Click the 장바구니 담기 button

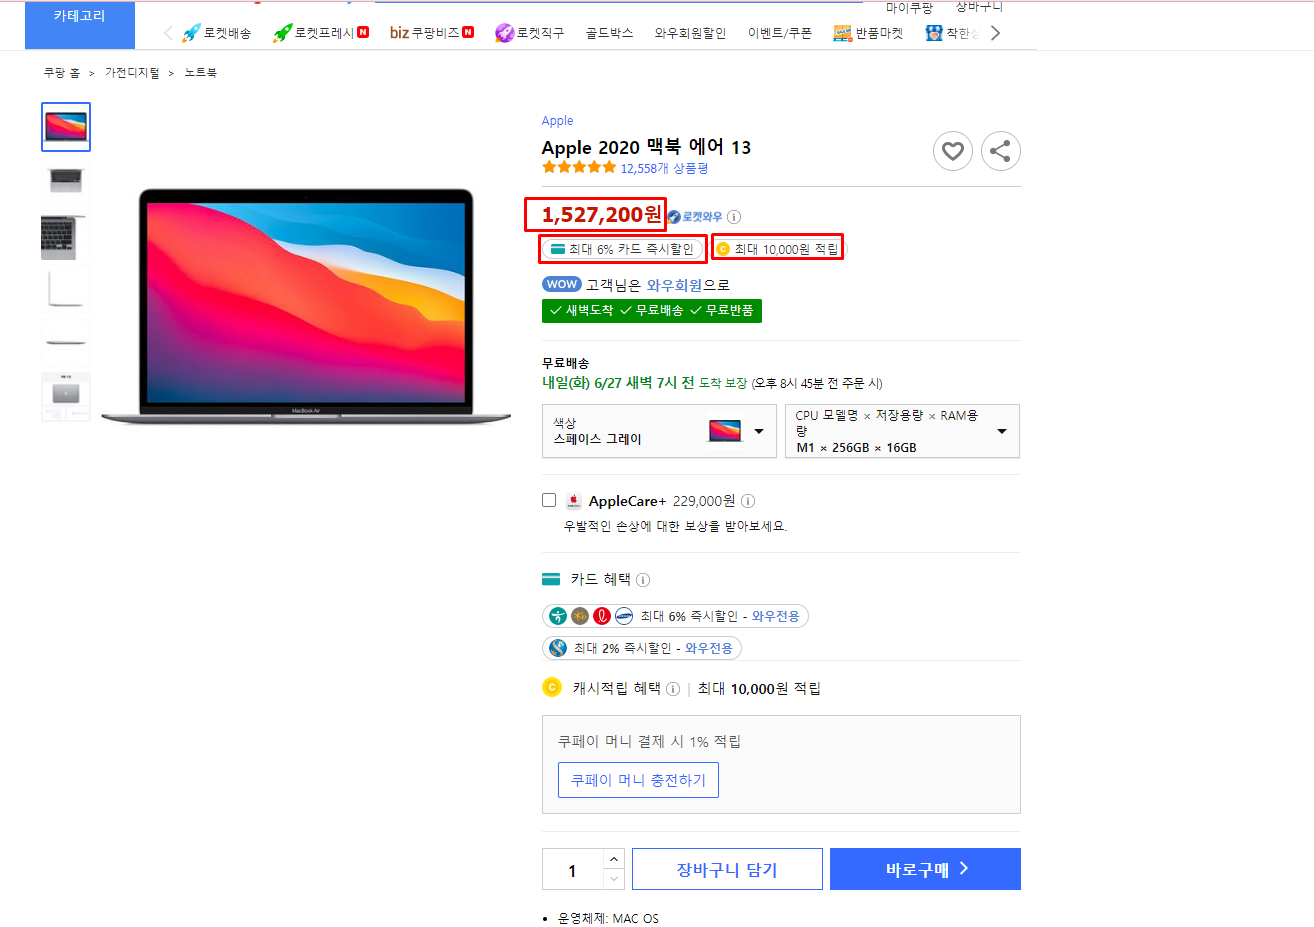(727, 869)
